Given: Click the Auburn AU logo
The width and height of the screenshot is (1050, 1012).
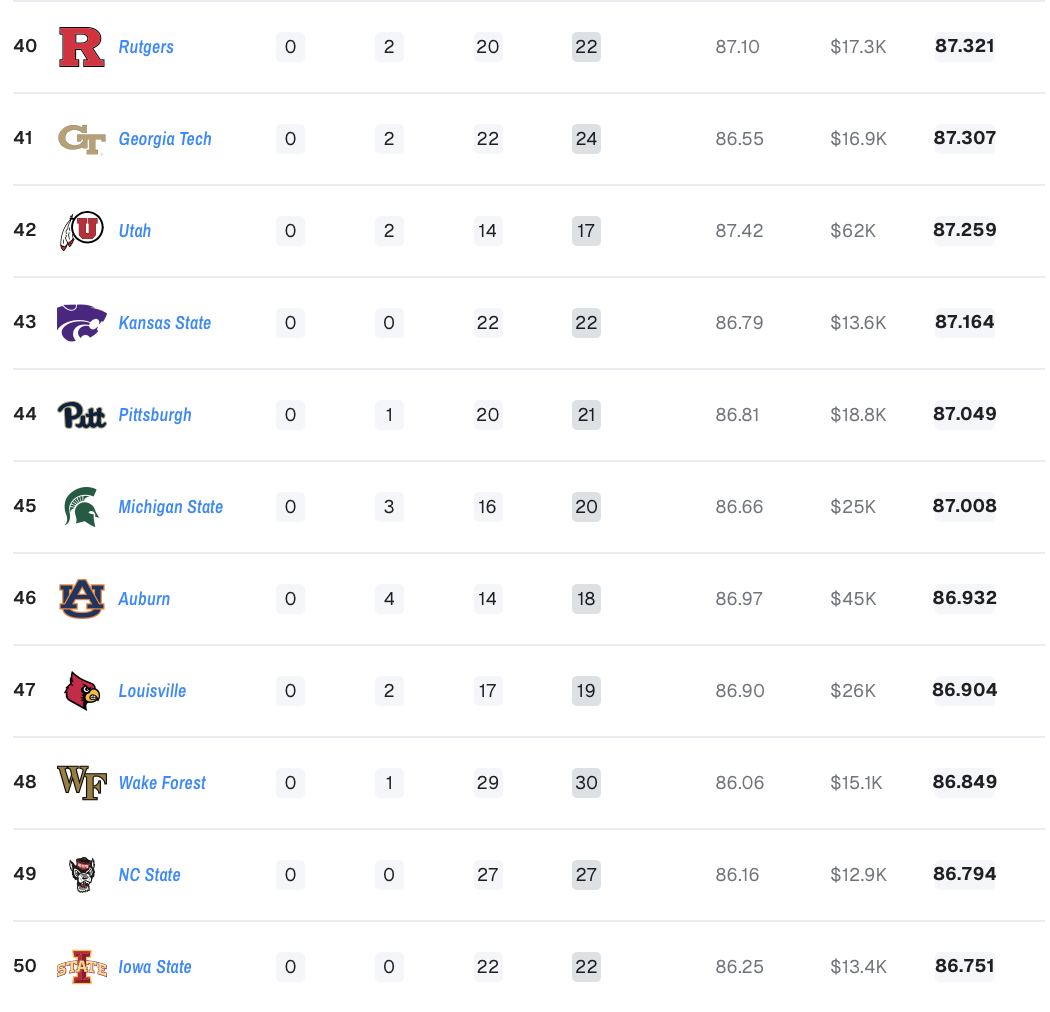Looking at the screenshot, I should (82, 599).
